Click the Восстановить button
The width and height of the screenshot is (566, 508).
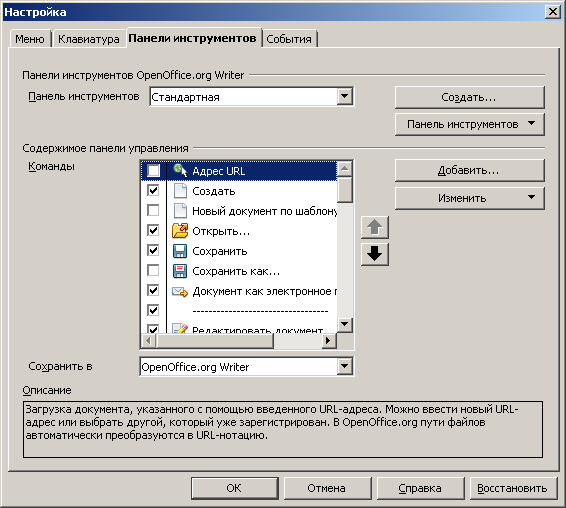click(512, 488)
